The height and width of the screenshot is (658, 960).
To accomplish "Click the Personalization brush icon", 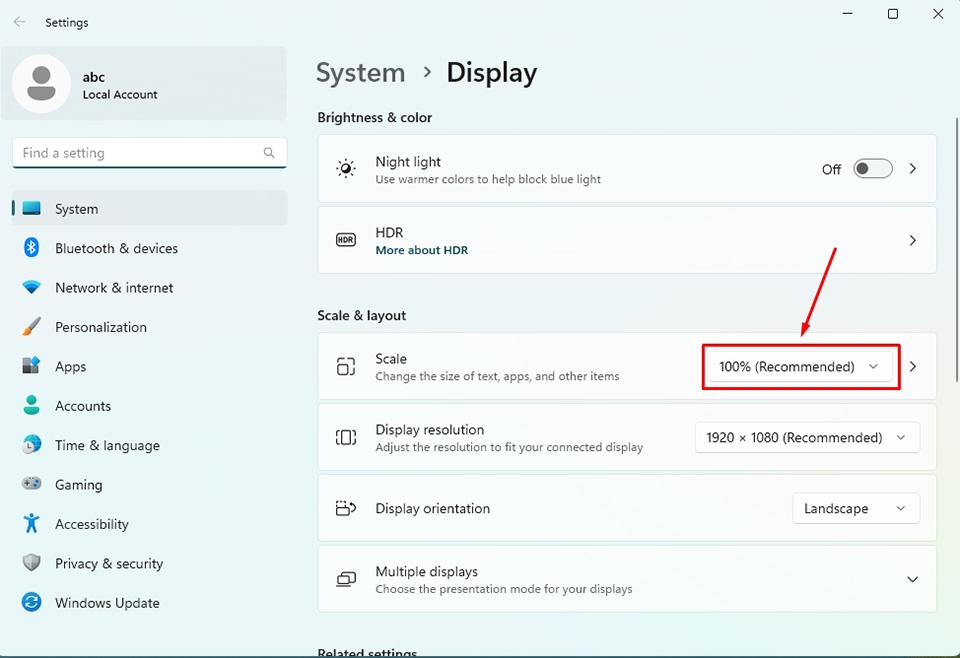I will point(31,327).
